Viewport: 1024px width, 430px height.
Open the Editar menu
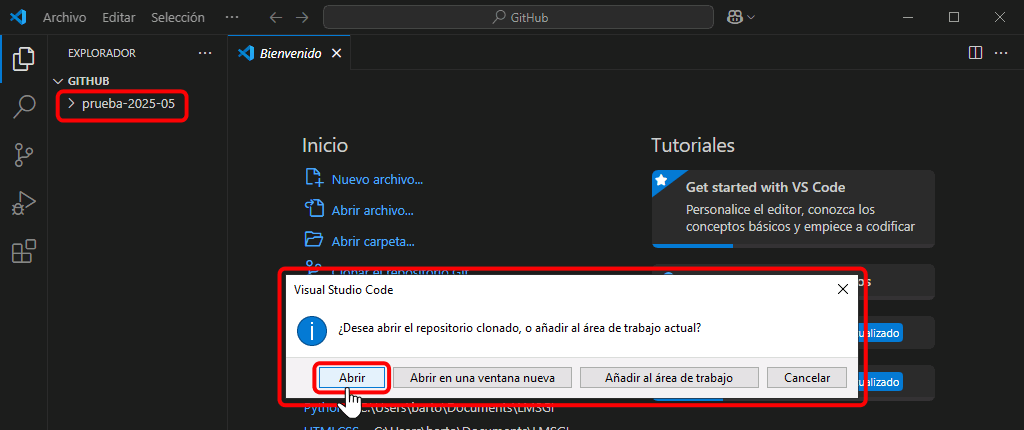pyautogui.click(x=118, y=18)
